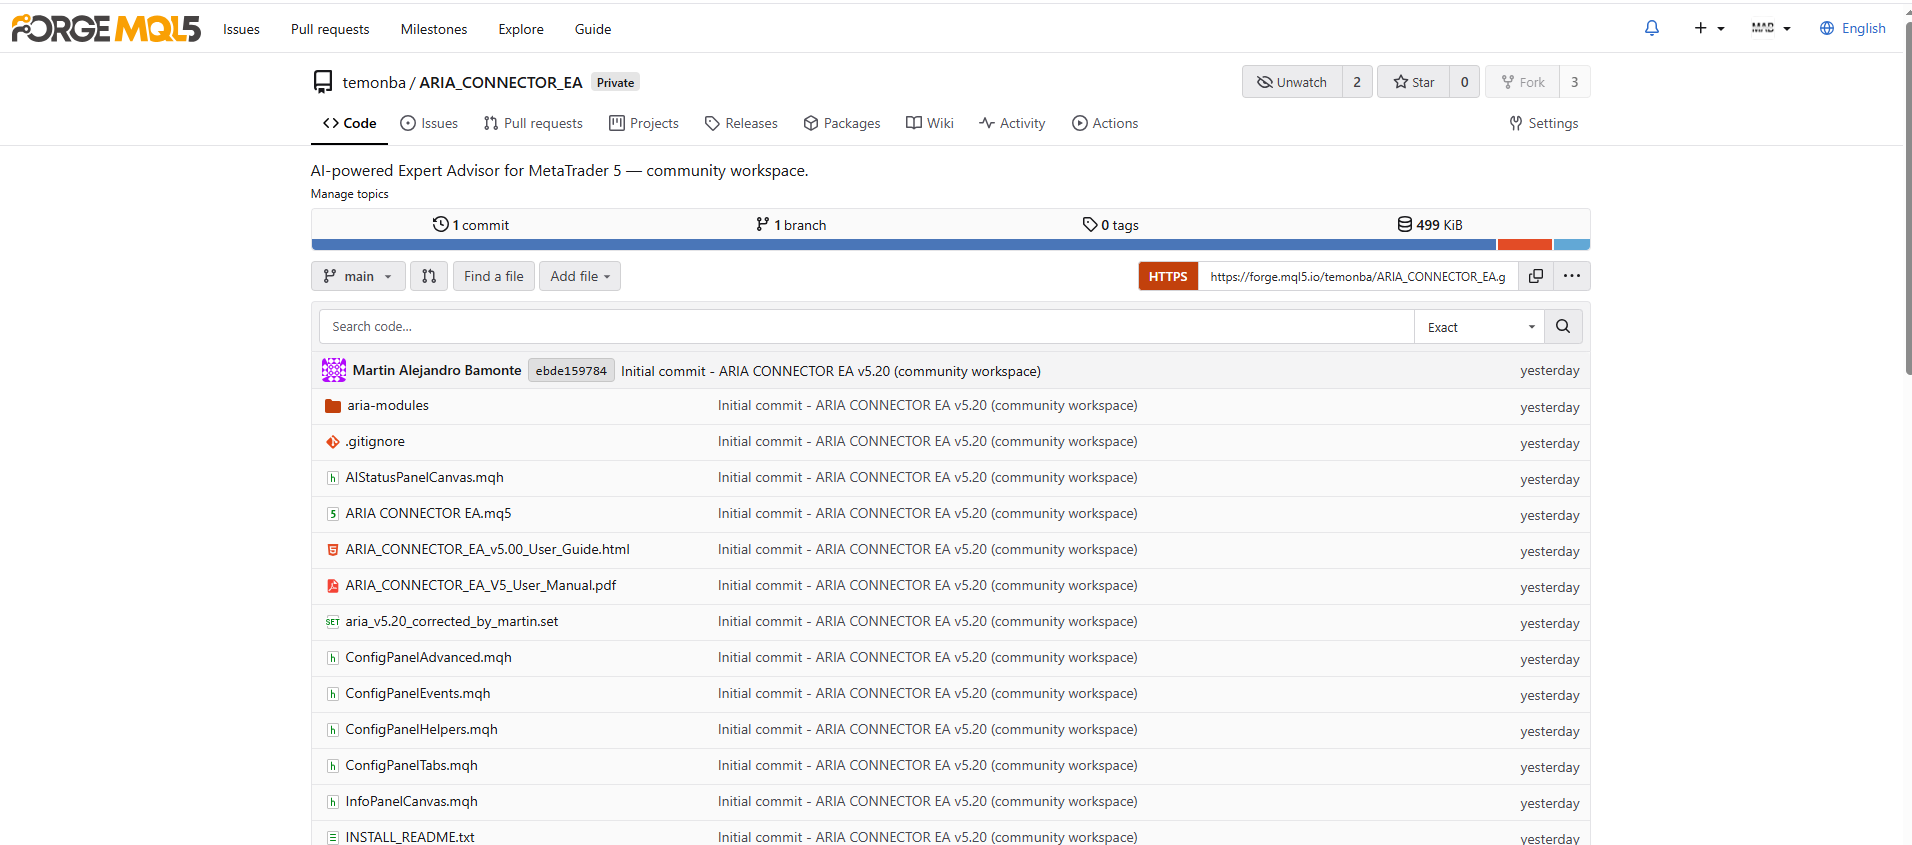Image resolution: width=1912 pixels, height=845 pixels.
Task: Select the HTTPS clone protocol
Action: pyautogui.click(x=1168, y=276)
